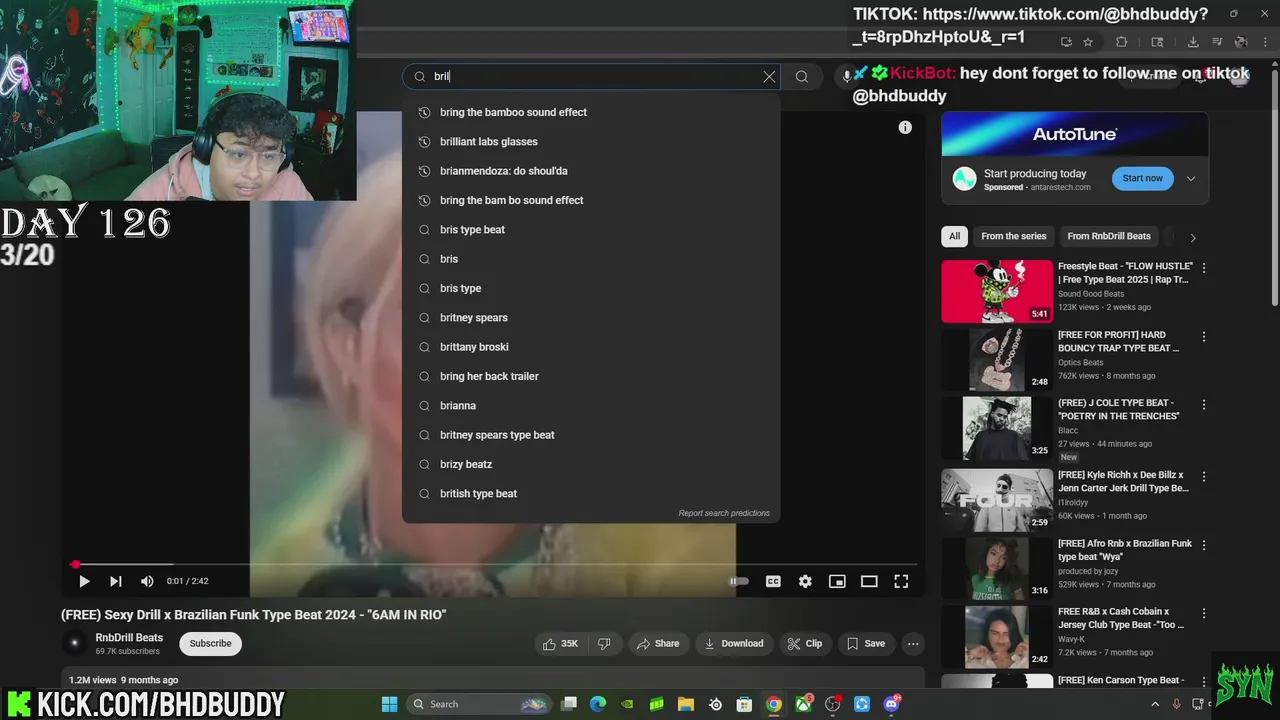Clear the search box text
1280x720 pixels.
click(769, 76)
